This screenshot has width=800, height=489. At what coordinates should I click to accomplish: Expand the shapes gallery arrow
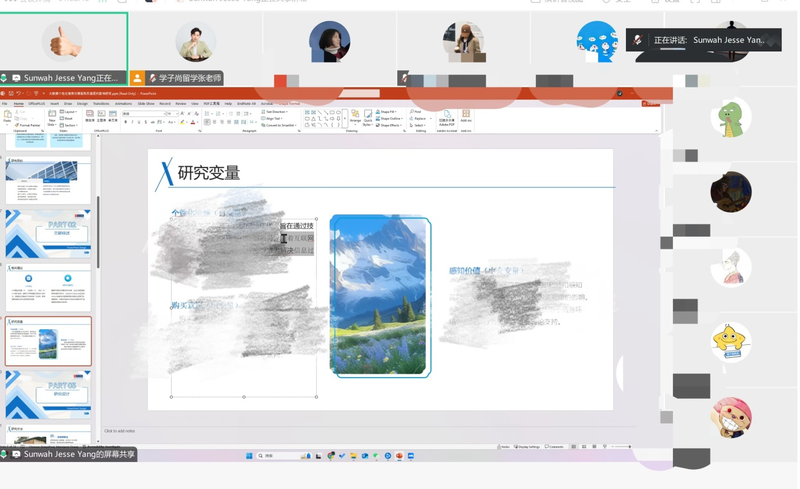point(345,118)
